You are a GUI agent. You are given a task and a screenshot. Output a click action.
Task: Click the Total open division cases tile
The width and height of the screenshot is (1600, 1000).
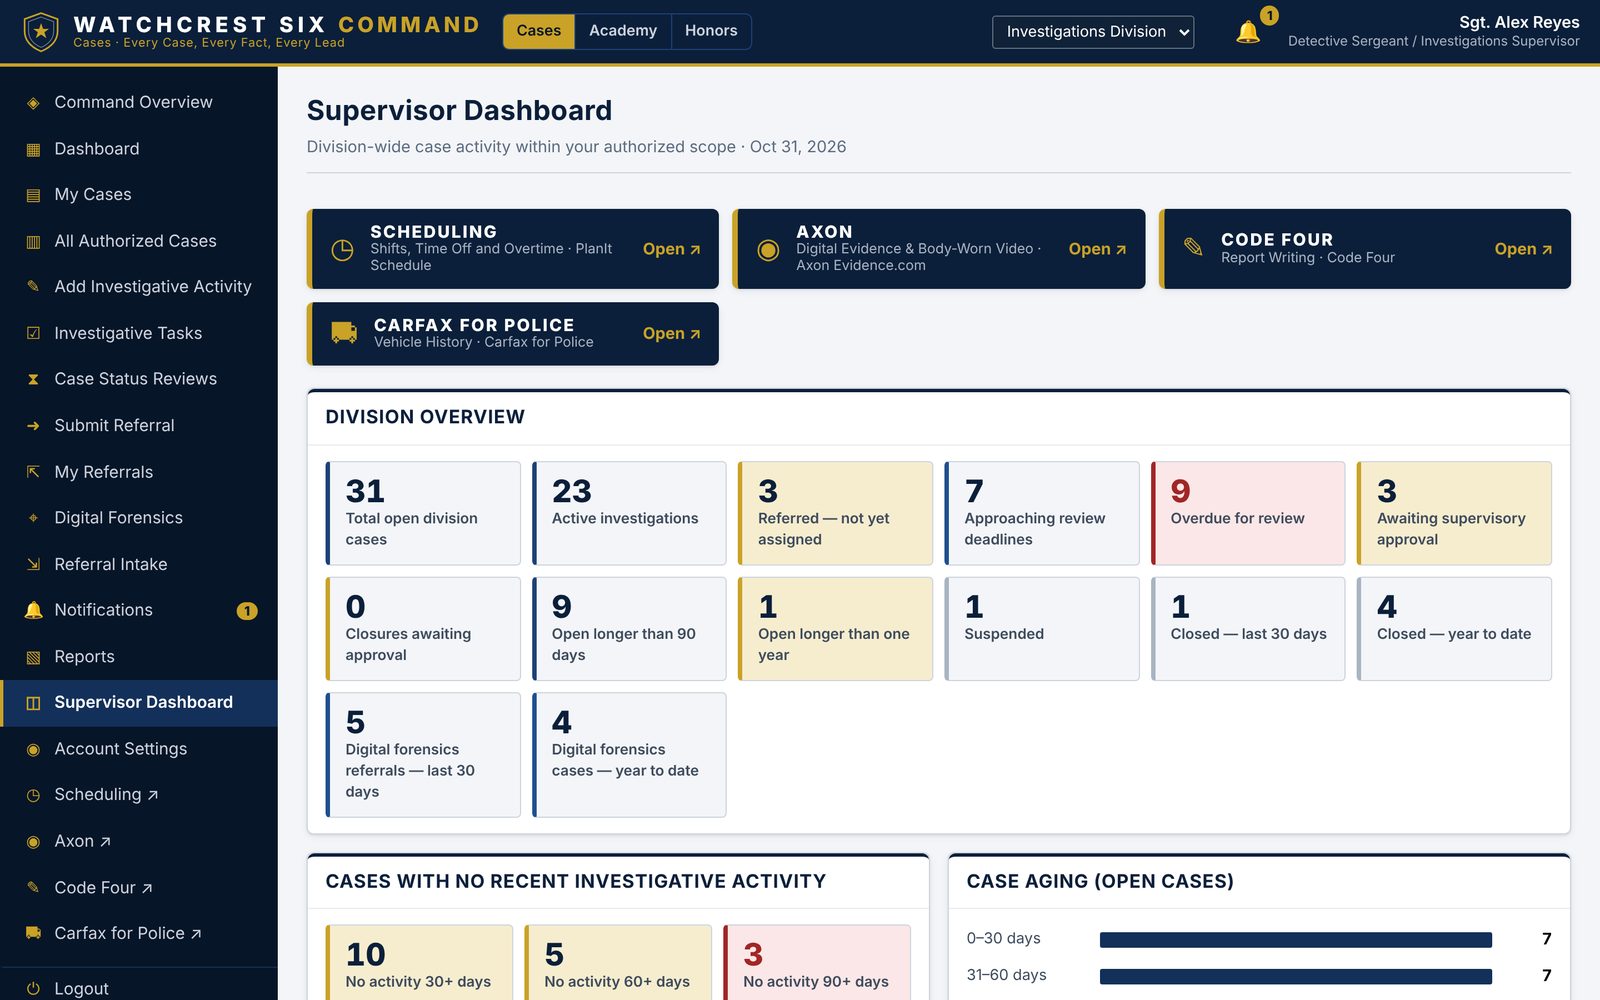pyautogui.click(x=423, y=513)
